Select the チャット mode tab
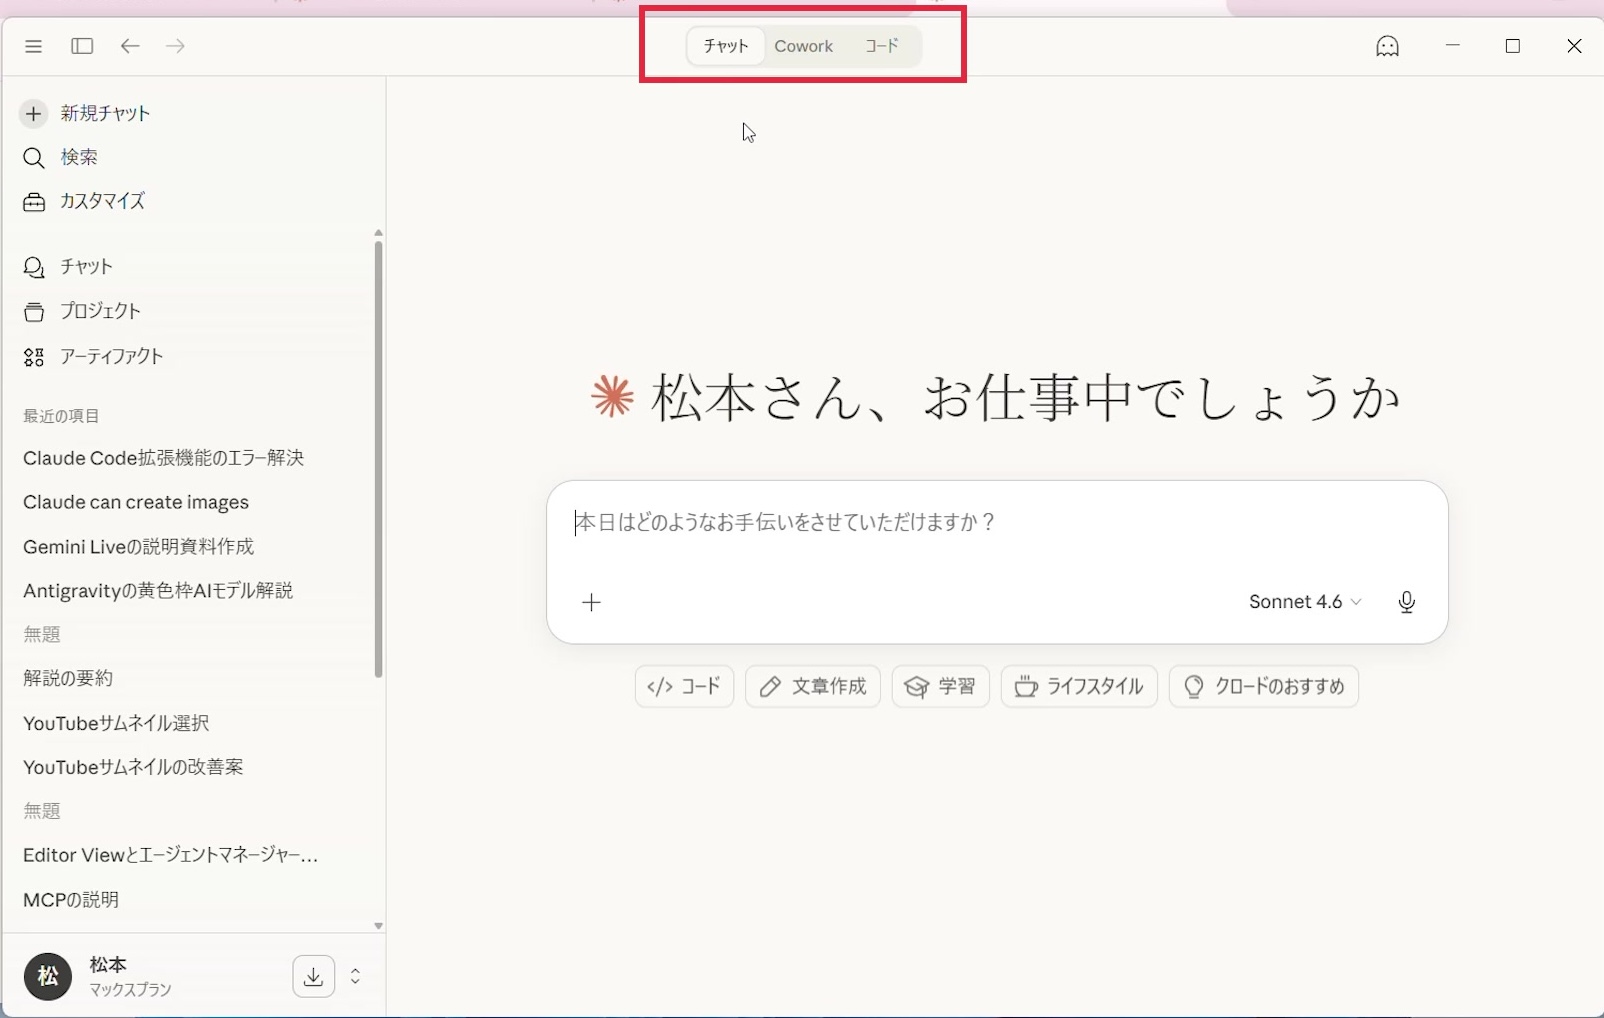 (x=726, y=46)
